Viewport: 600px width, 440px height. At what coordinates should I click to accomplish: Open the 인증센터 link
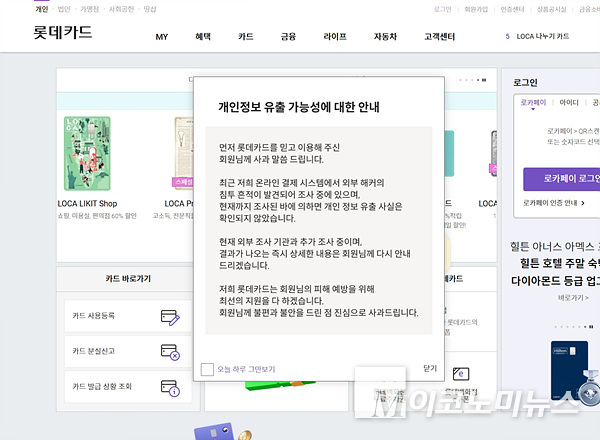coord(512,9)
